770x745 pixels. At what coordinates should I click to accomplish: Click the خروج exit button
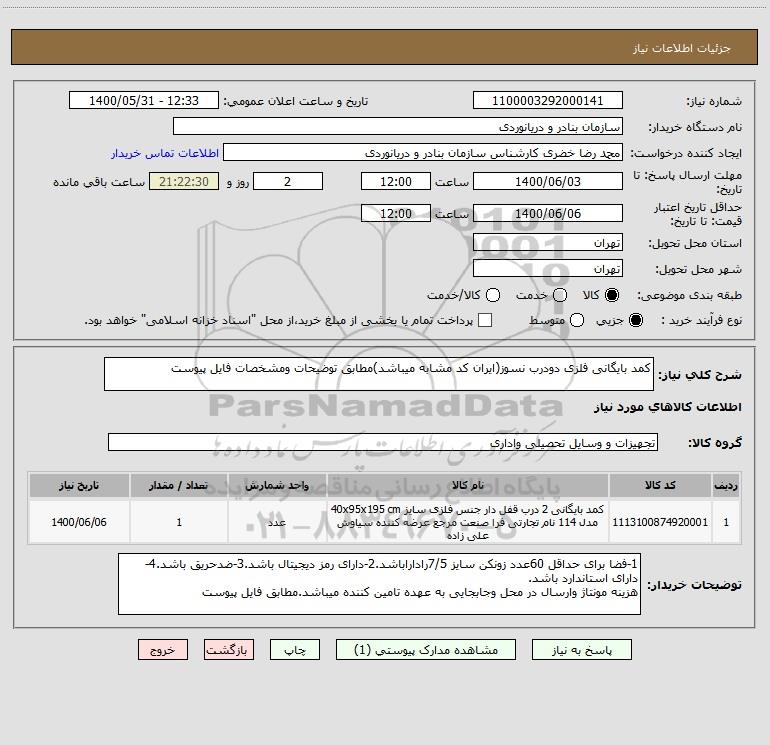click(x=163, y=650)
